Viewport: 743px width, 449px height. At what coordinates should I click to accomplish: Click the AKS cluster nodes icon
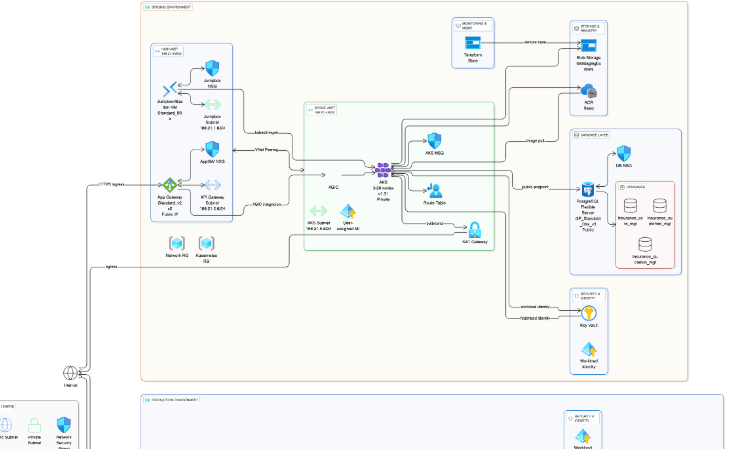click(x=383, y=171)
